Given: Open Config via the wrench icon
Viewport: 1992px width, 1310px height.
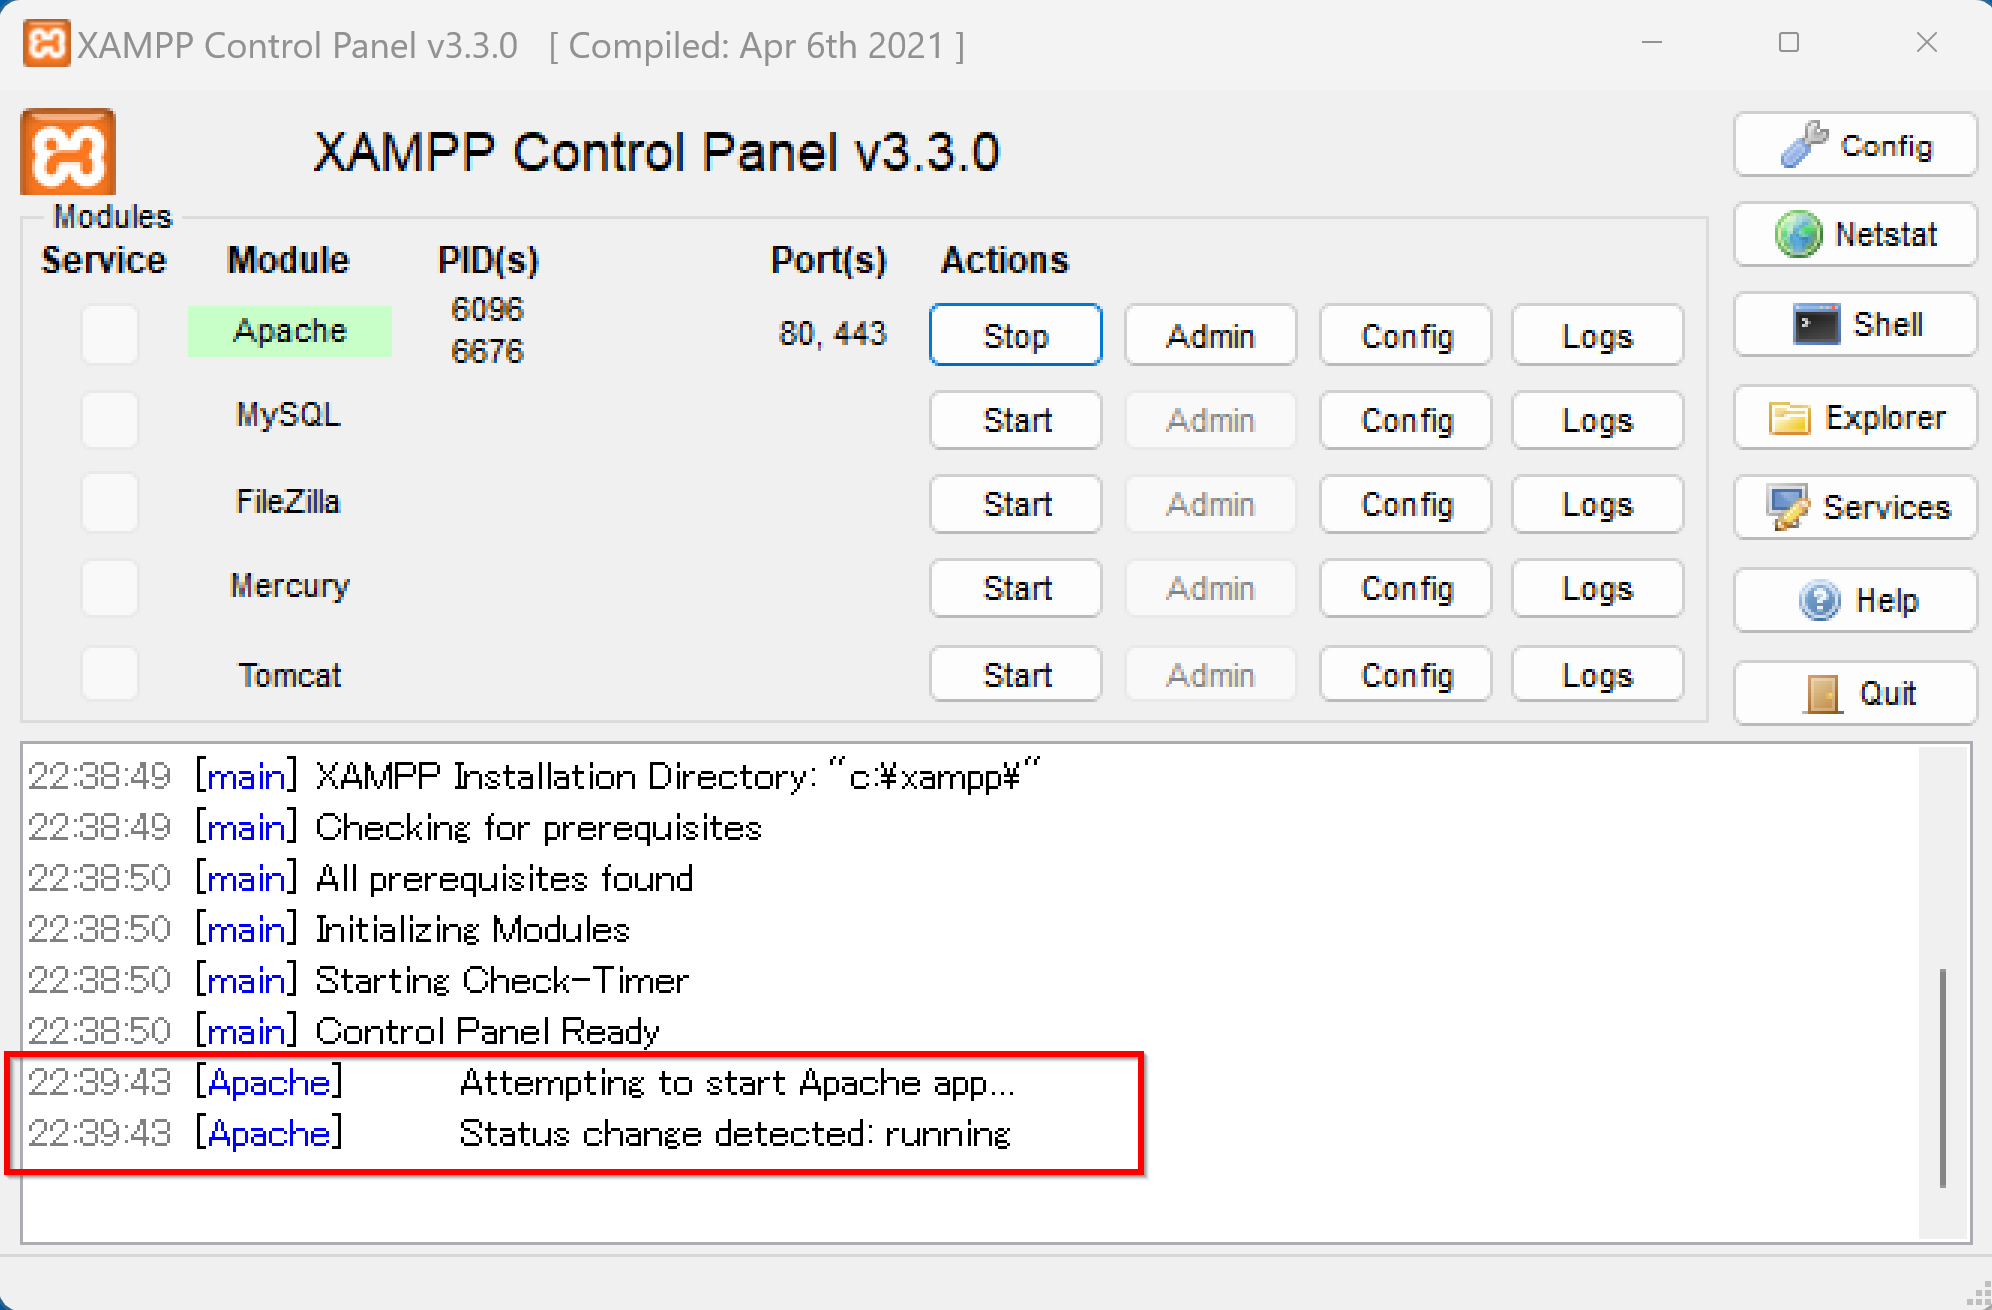Looking at the screenshot, I should point(1804,145).
